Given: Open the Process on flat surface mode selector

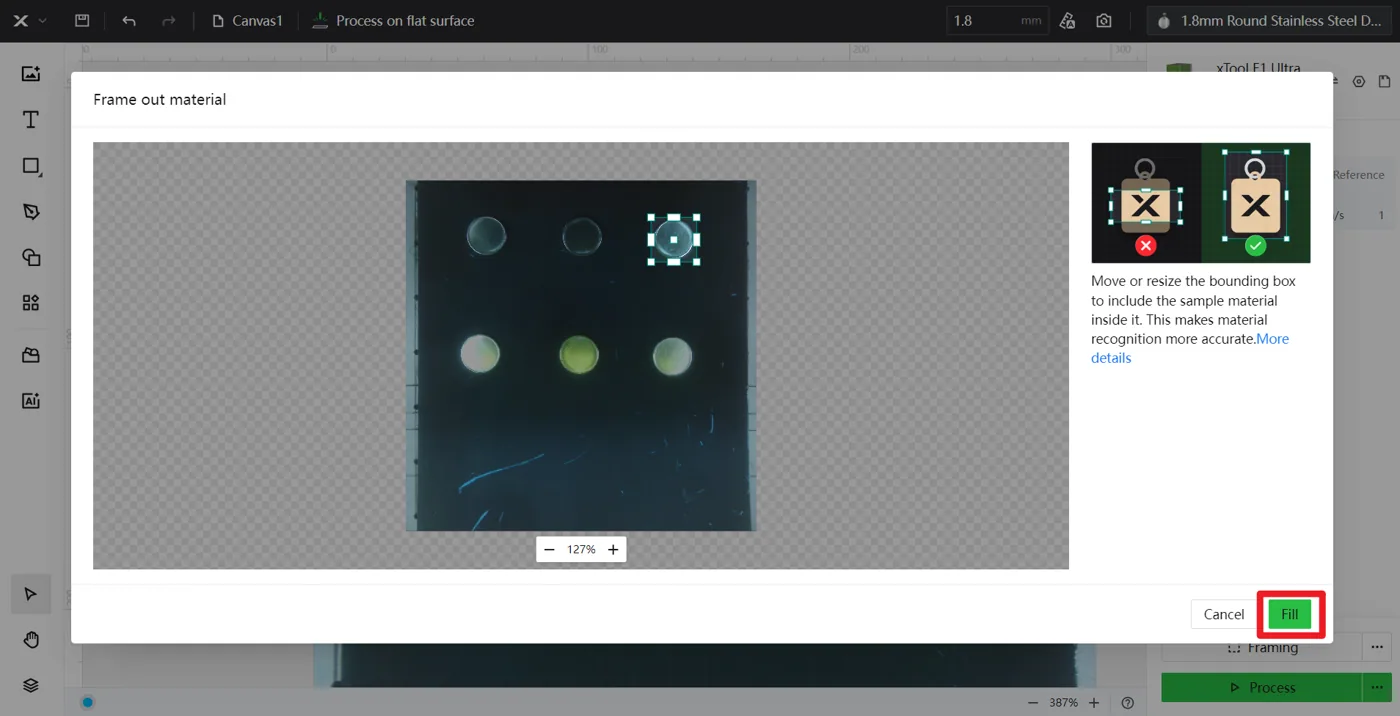Looking at the screenshot, I should (x=393, y=21).
